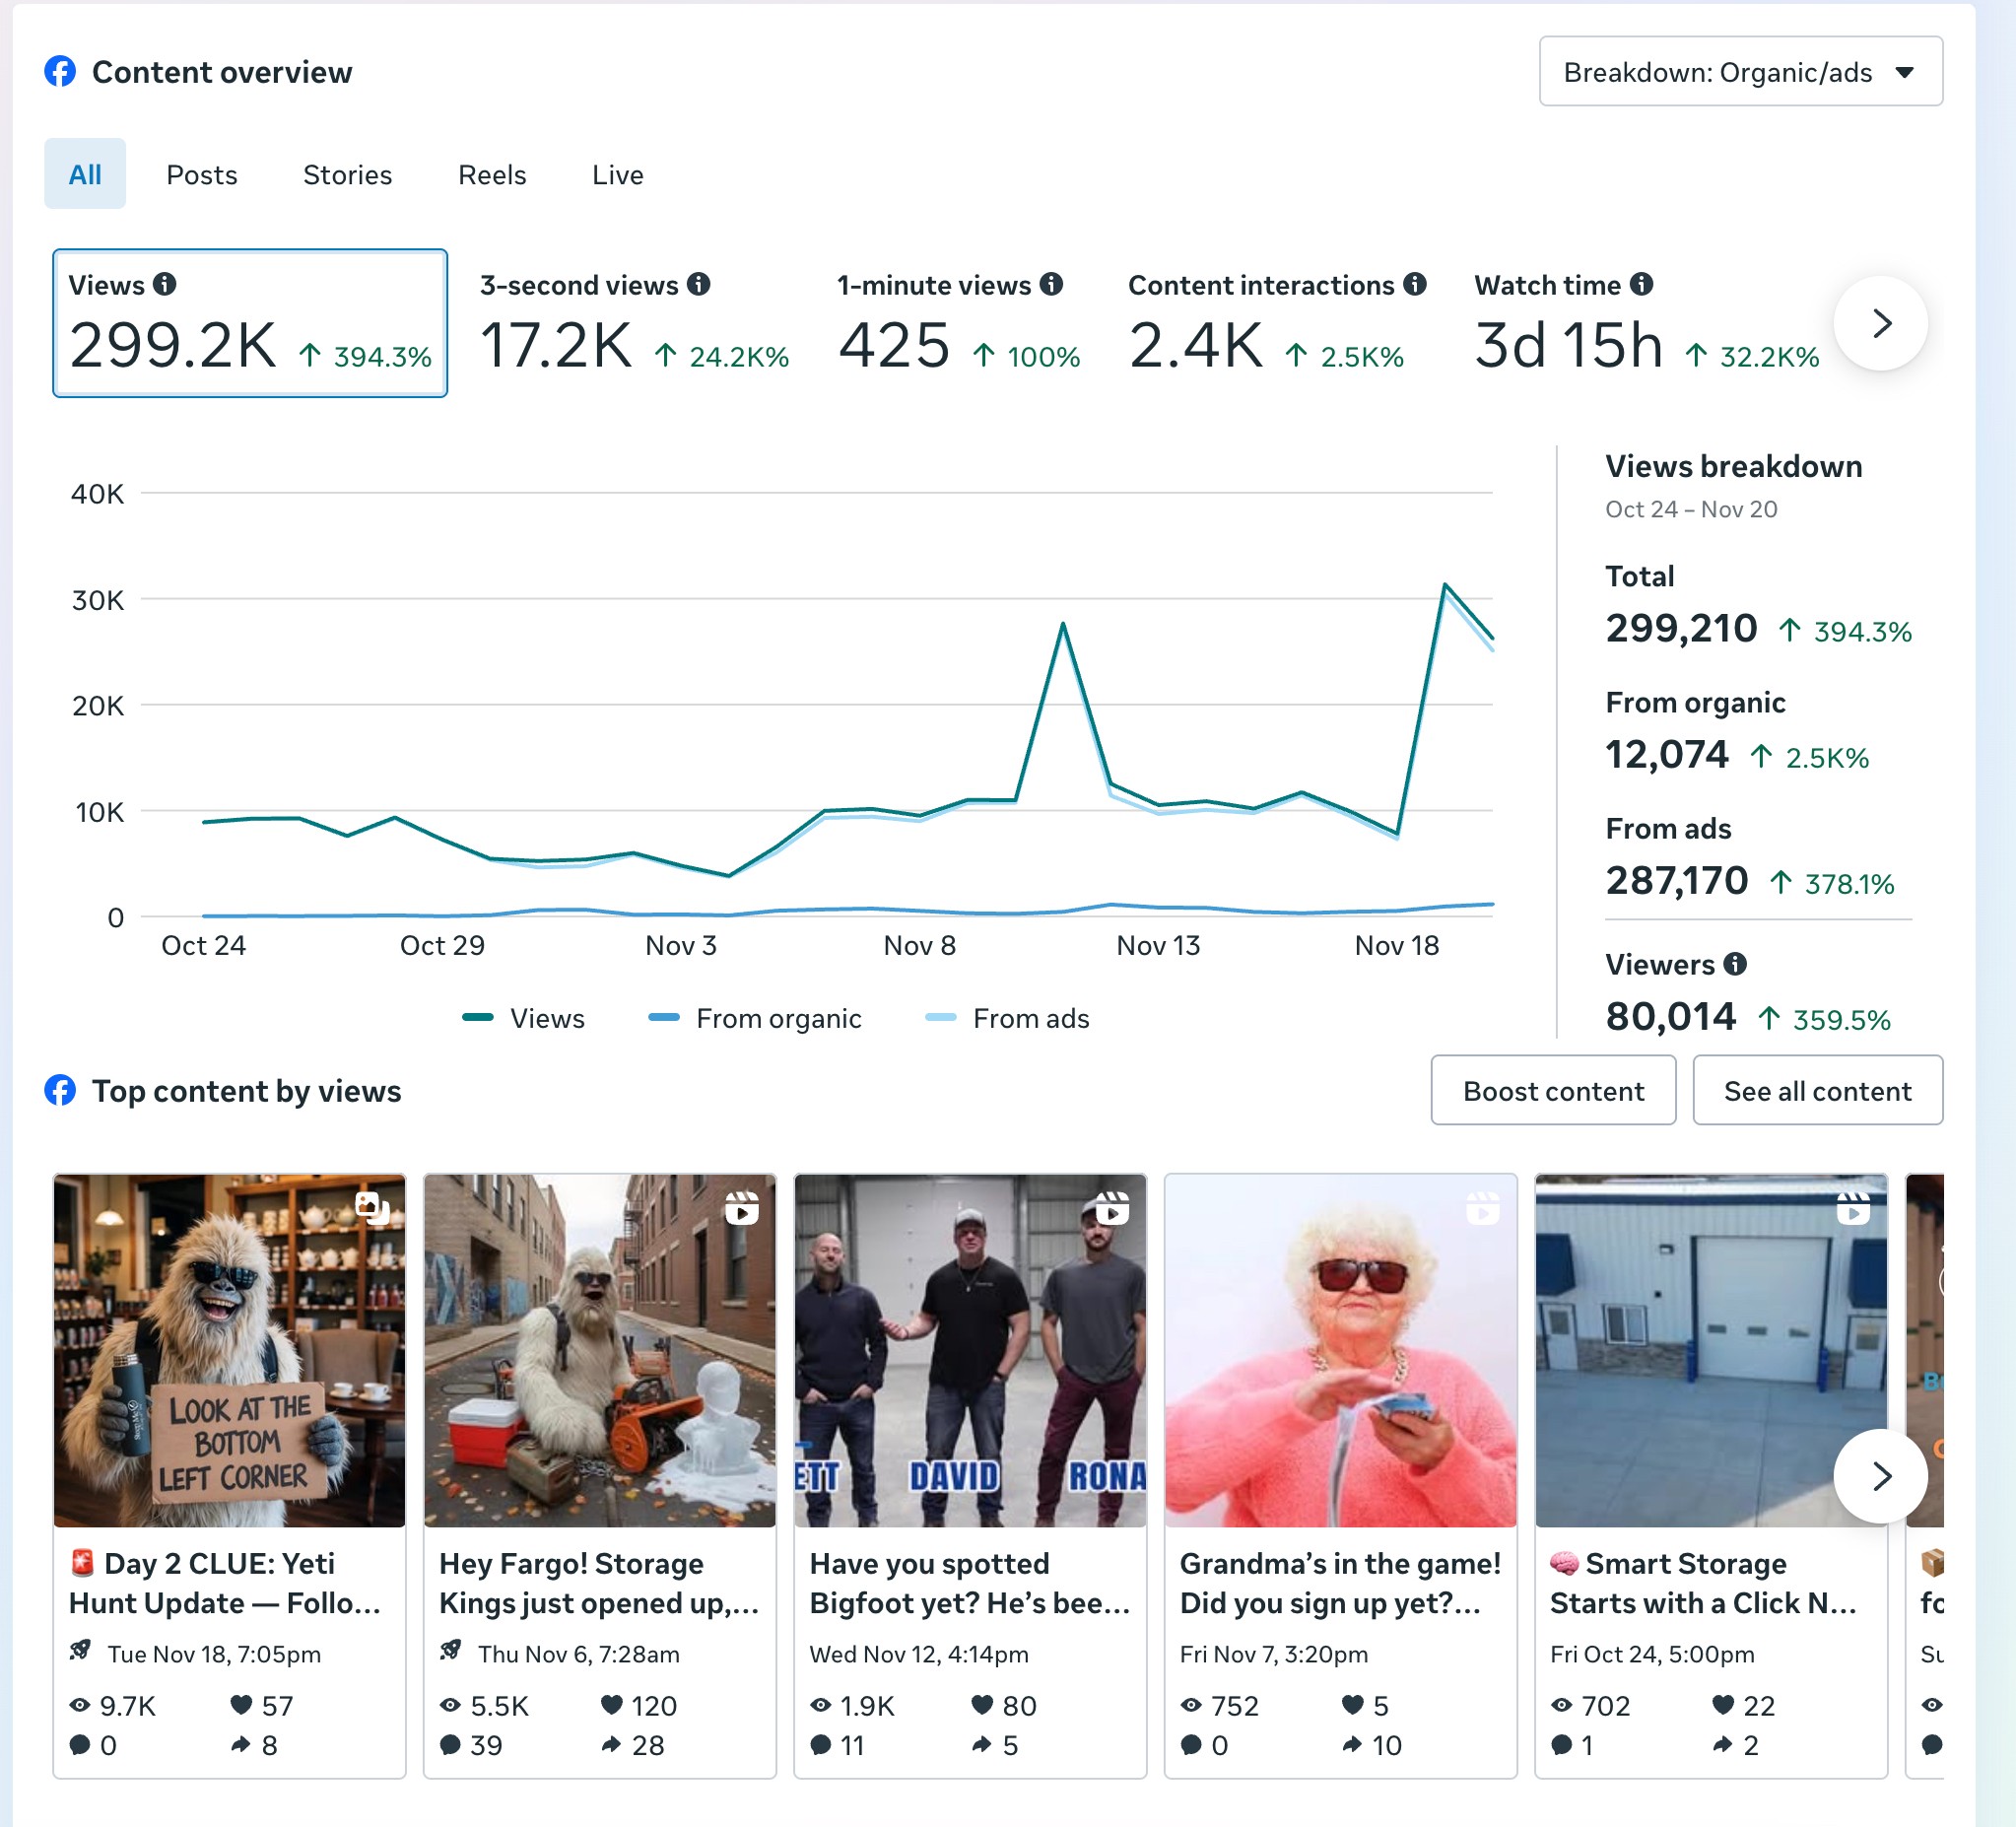Click the See all content button
The width and height of the screenshot is (2016, 1827).
(x=1817, y=1090)
